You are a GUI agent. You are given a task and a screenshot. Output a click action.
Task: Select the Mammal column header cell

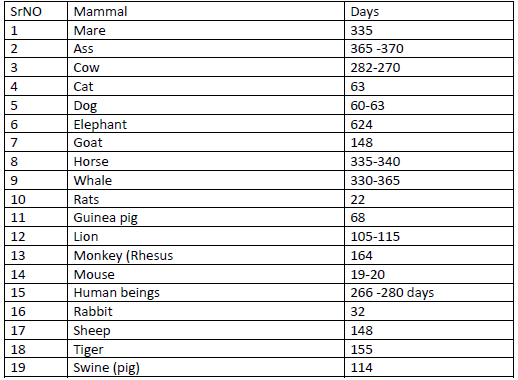coord(206,11)
